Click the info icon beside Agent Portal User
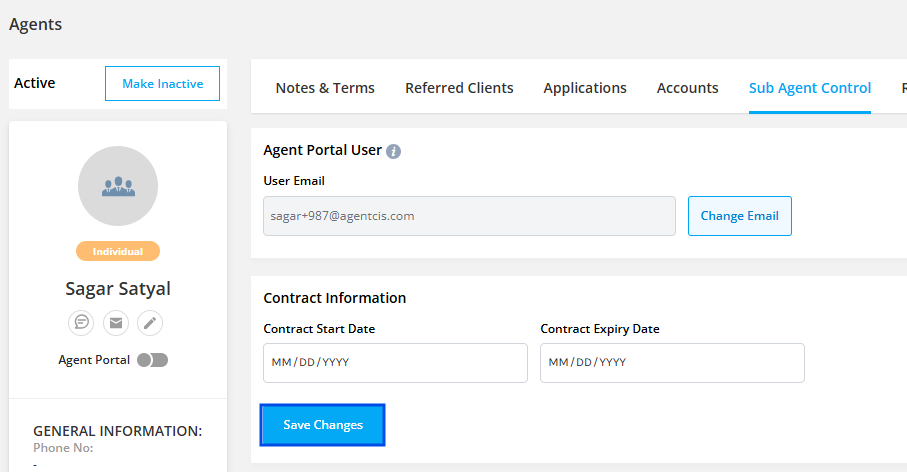This screenshot has width=907, height=472. pyautogui.click(x=394, y=151)
